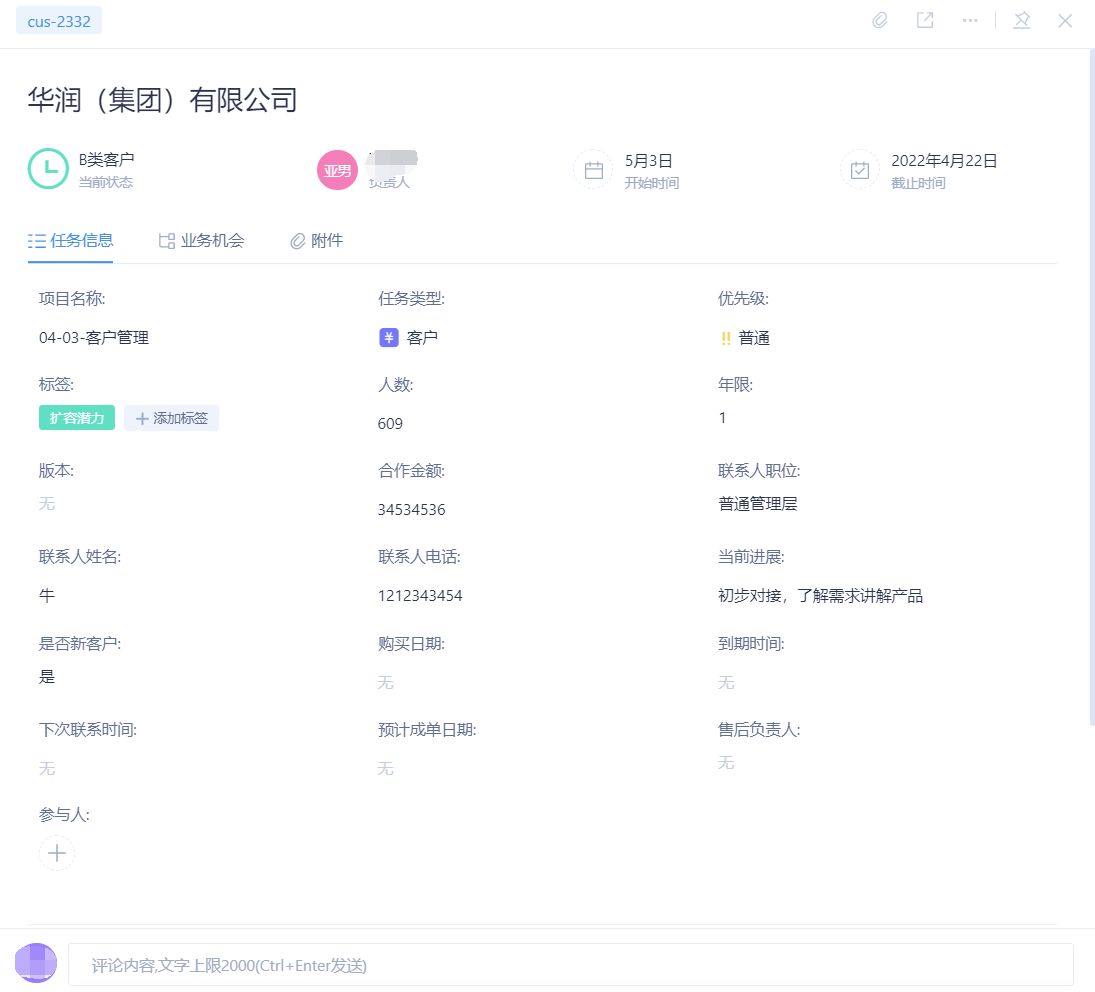Screen dimensions: 1095x992
Task: Click the 年限 value 1
Action: 723,418
